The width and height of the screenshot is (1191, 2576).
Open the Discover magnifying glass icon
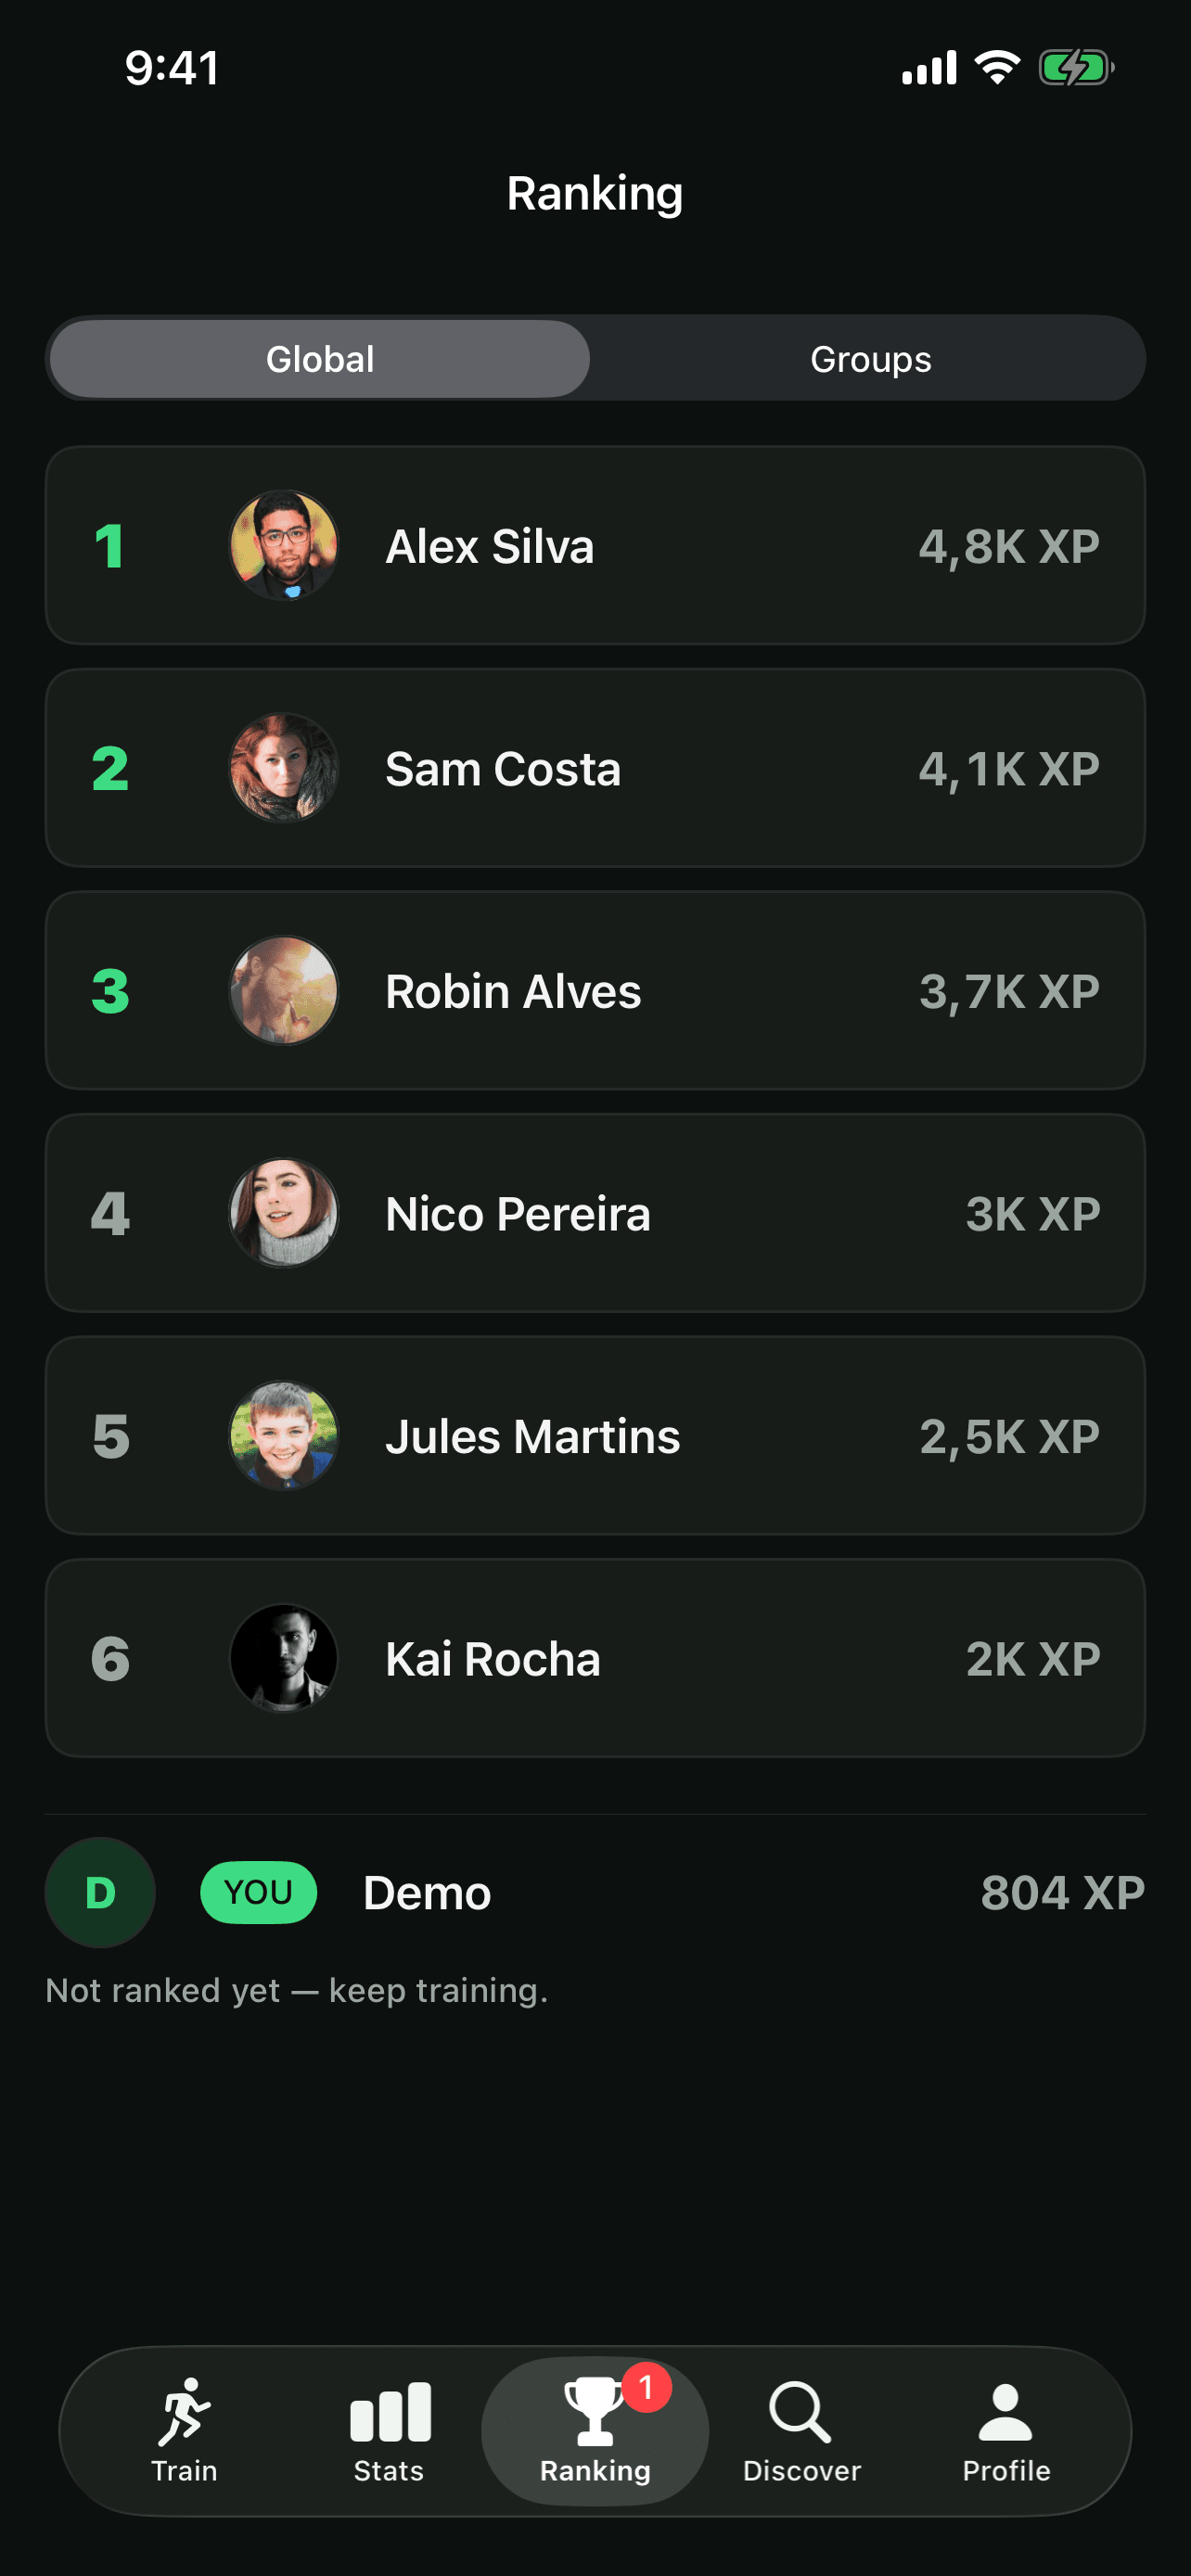pyautogui.click(x=800, y=2411)
